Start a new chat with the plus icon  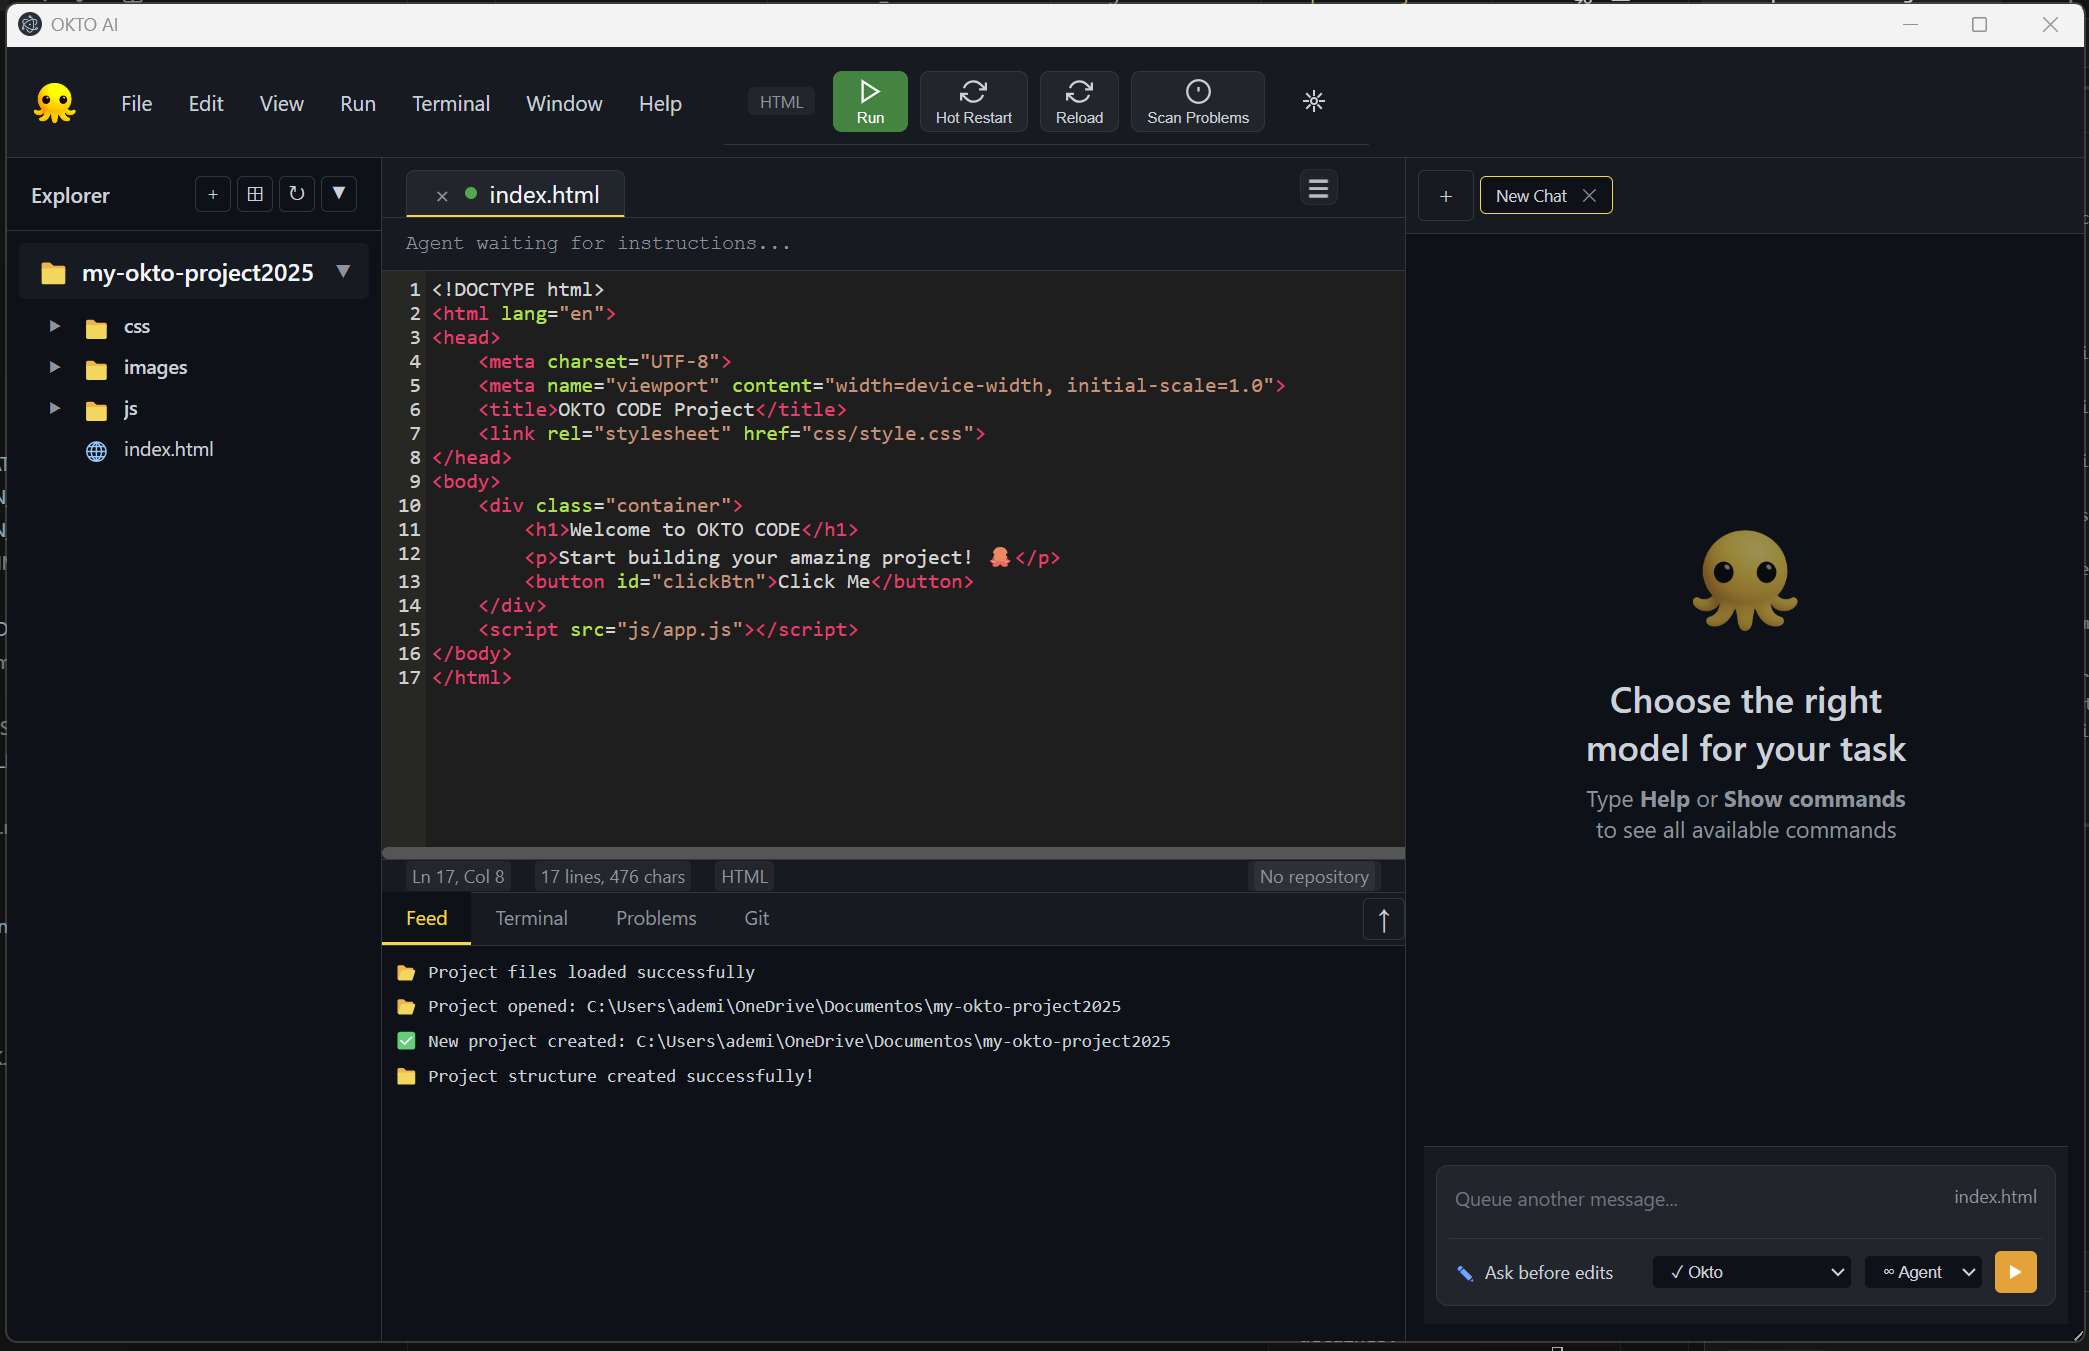(x=1445, y=195)
